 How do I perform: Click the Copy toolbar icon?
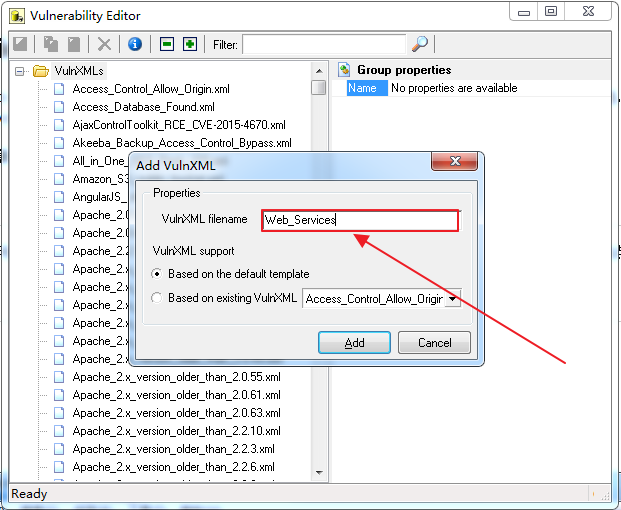point(51,44)
